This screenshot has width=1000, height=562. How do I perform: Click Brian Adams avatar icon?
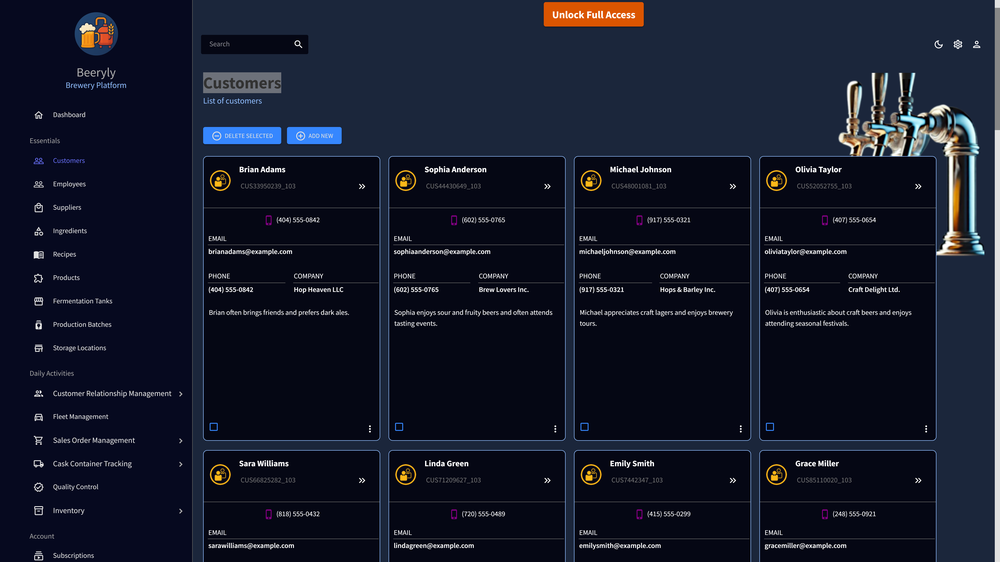click(220, 181)
